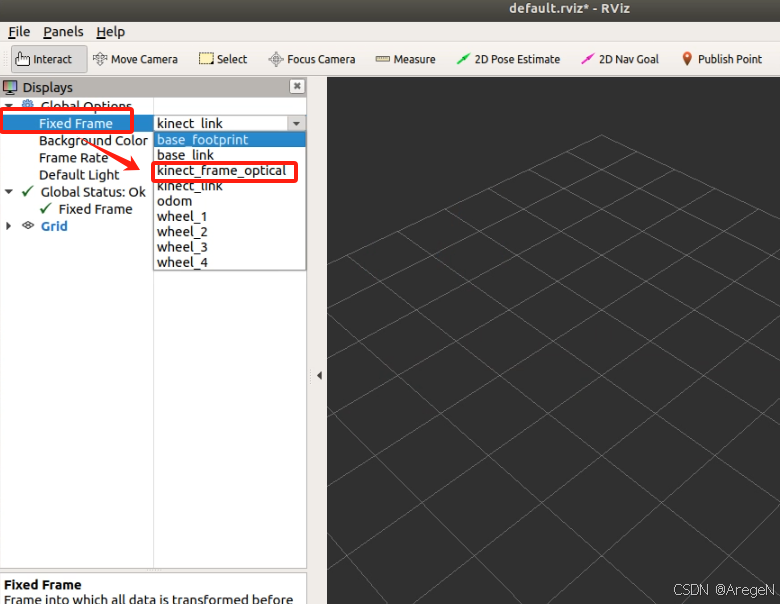This screenshot has height=604, width=780.
Task: Collapse the left panel with the arrow handle
Action: pos(319,376)
